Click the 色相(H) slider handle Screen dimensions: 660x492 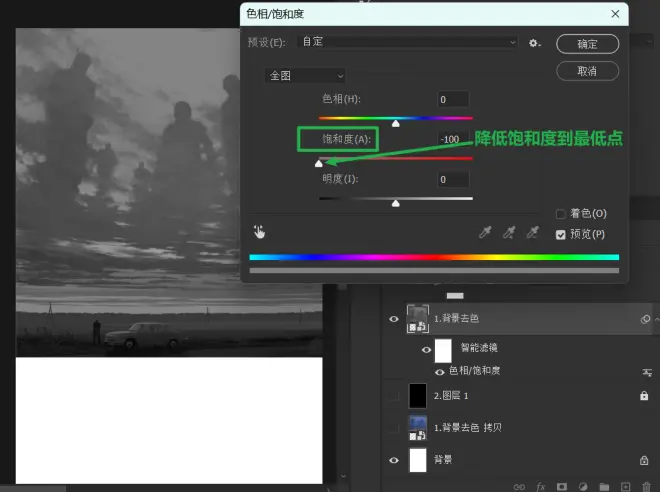coord(396,123)
